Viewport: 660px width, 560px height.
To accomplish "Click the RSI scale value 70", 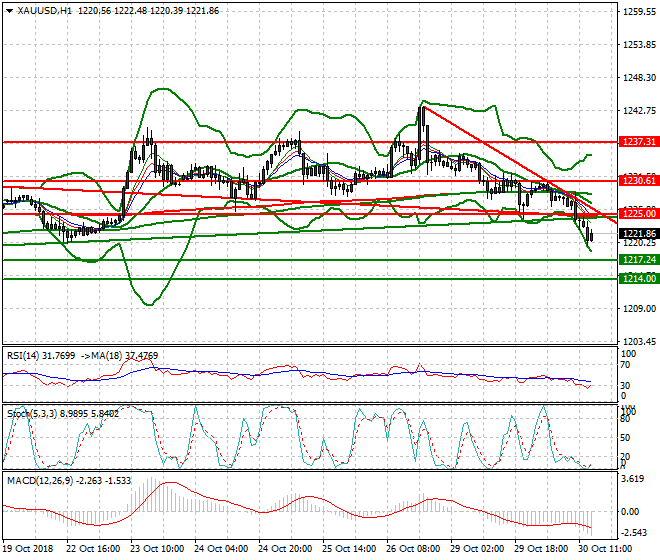I will point(625,365).
